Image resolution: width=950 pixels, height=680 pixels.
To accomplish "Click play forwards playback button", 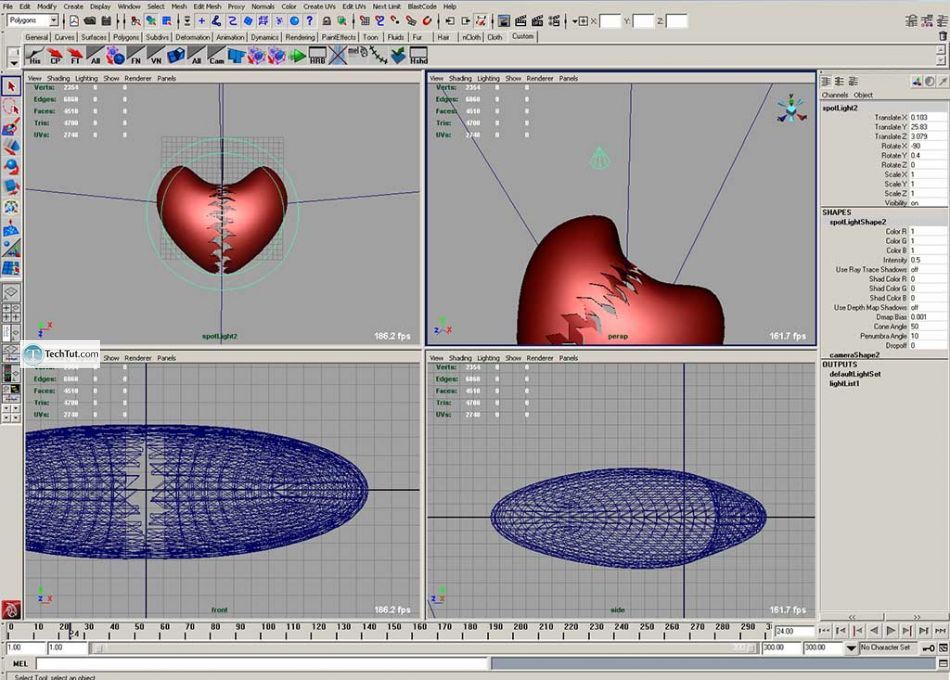I will point(890,631).
